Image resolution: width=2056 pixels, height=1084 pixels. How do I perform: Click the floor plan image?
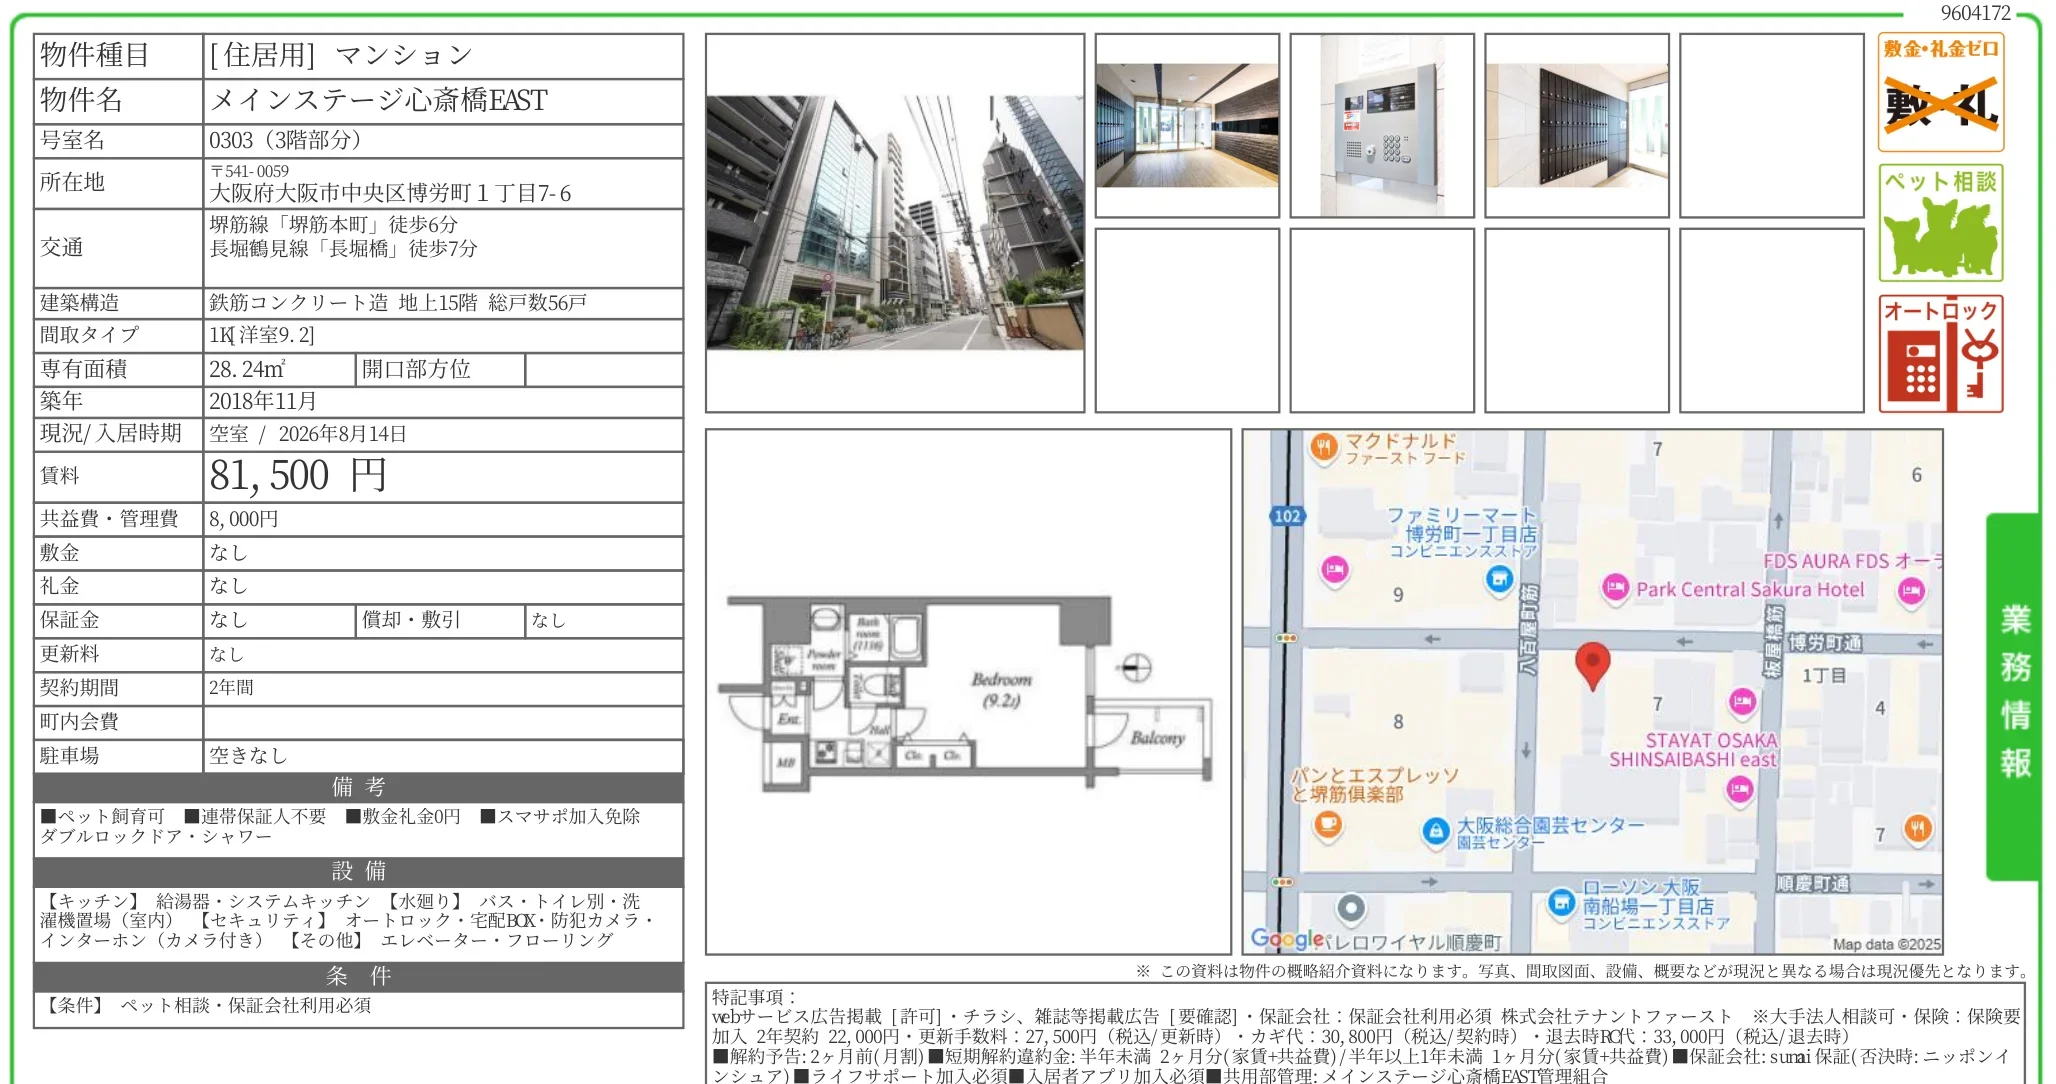point(968,692)
